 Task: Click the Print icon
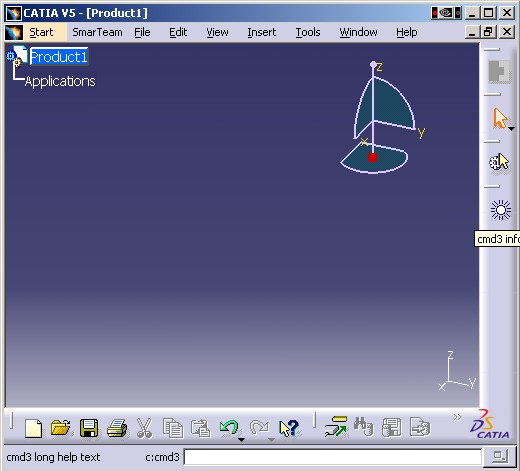click(x=117, y=428)
